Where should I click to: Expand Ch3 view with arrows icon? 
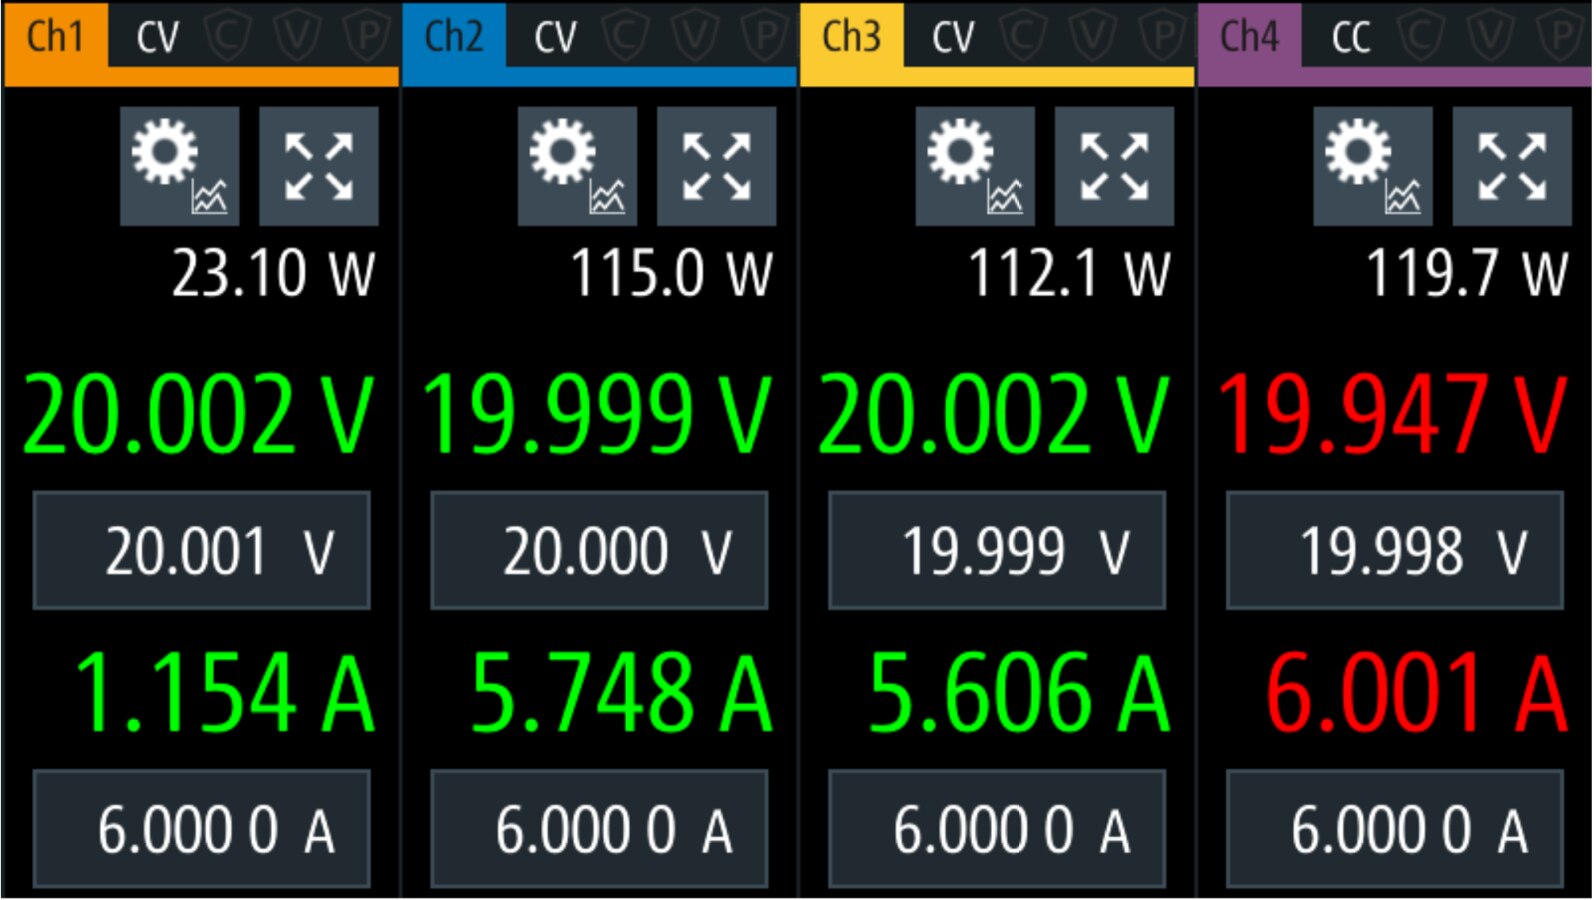point(1115,166)
